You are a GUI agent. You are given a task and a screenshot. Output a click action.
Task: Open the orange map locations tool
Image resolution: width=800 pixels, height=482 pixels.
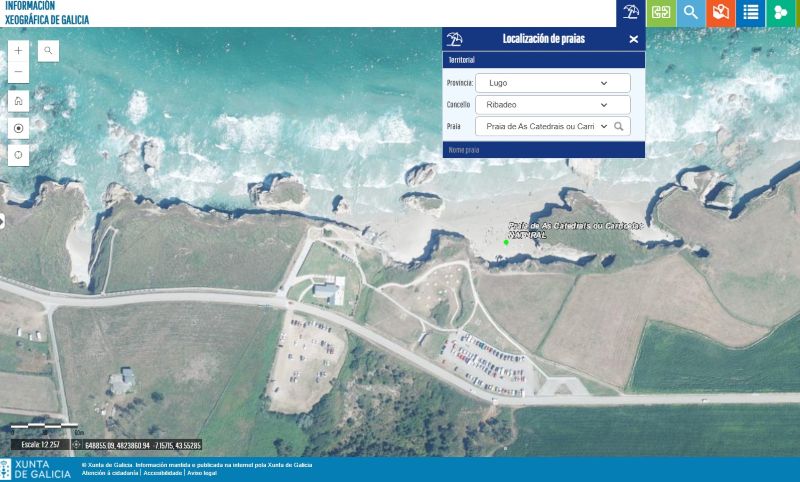pos(720,13)
